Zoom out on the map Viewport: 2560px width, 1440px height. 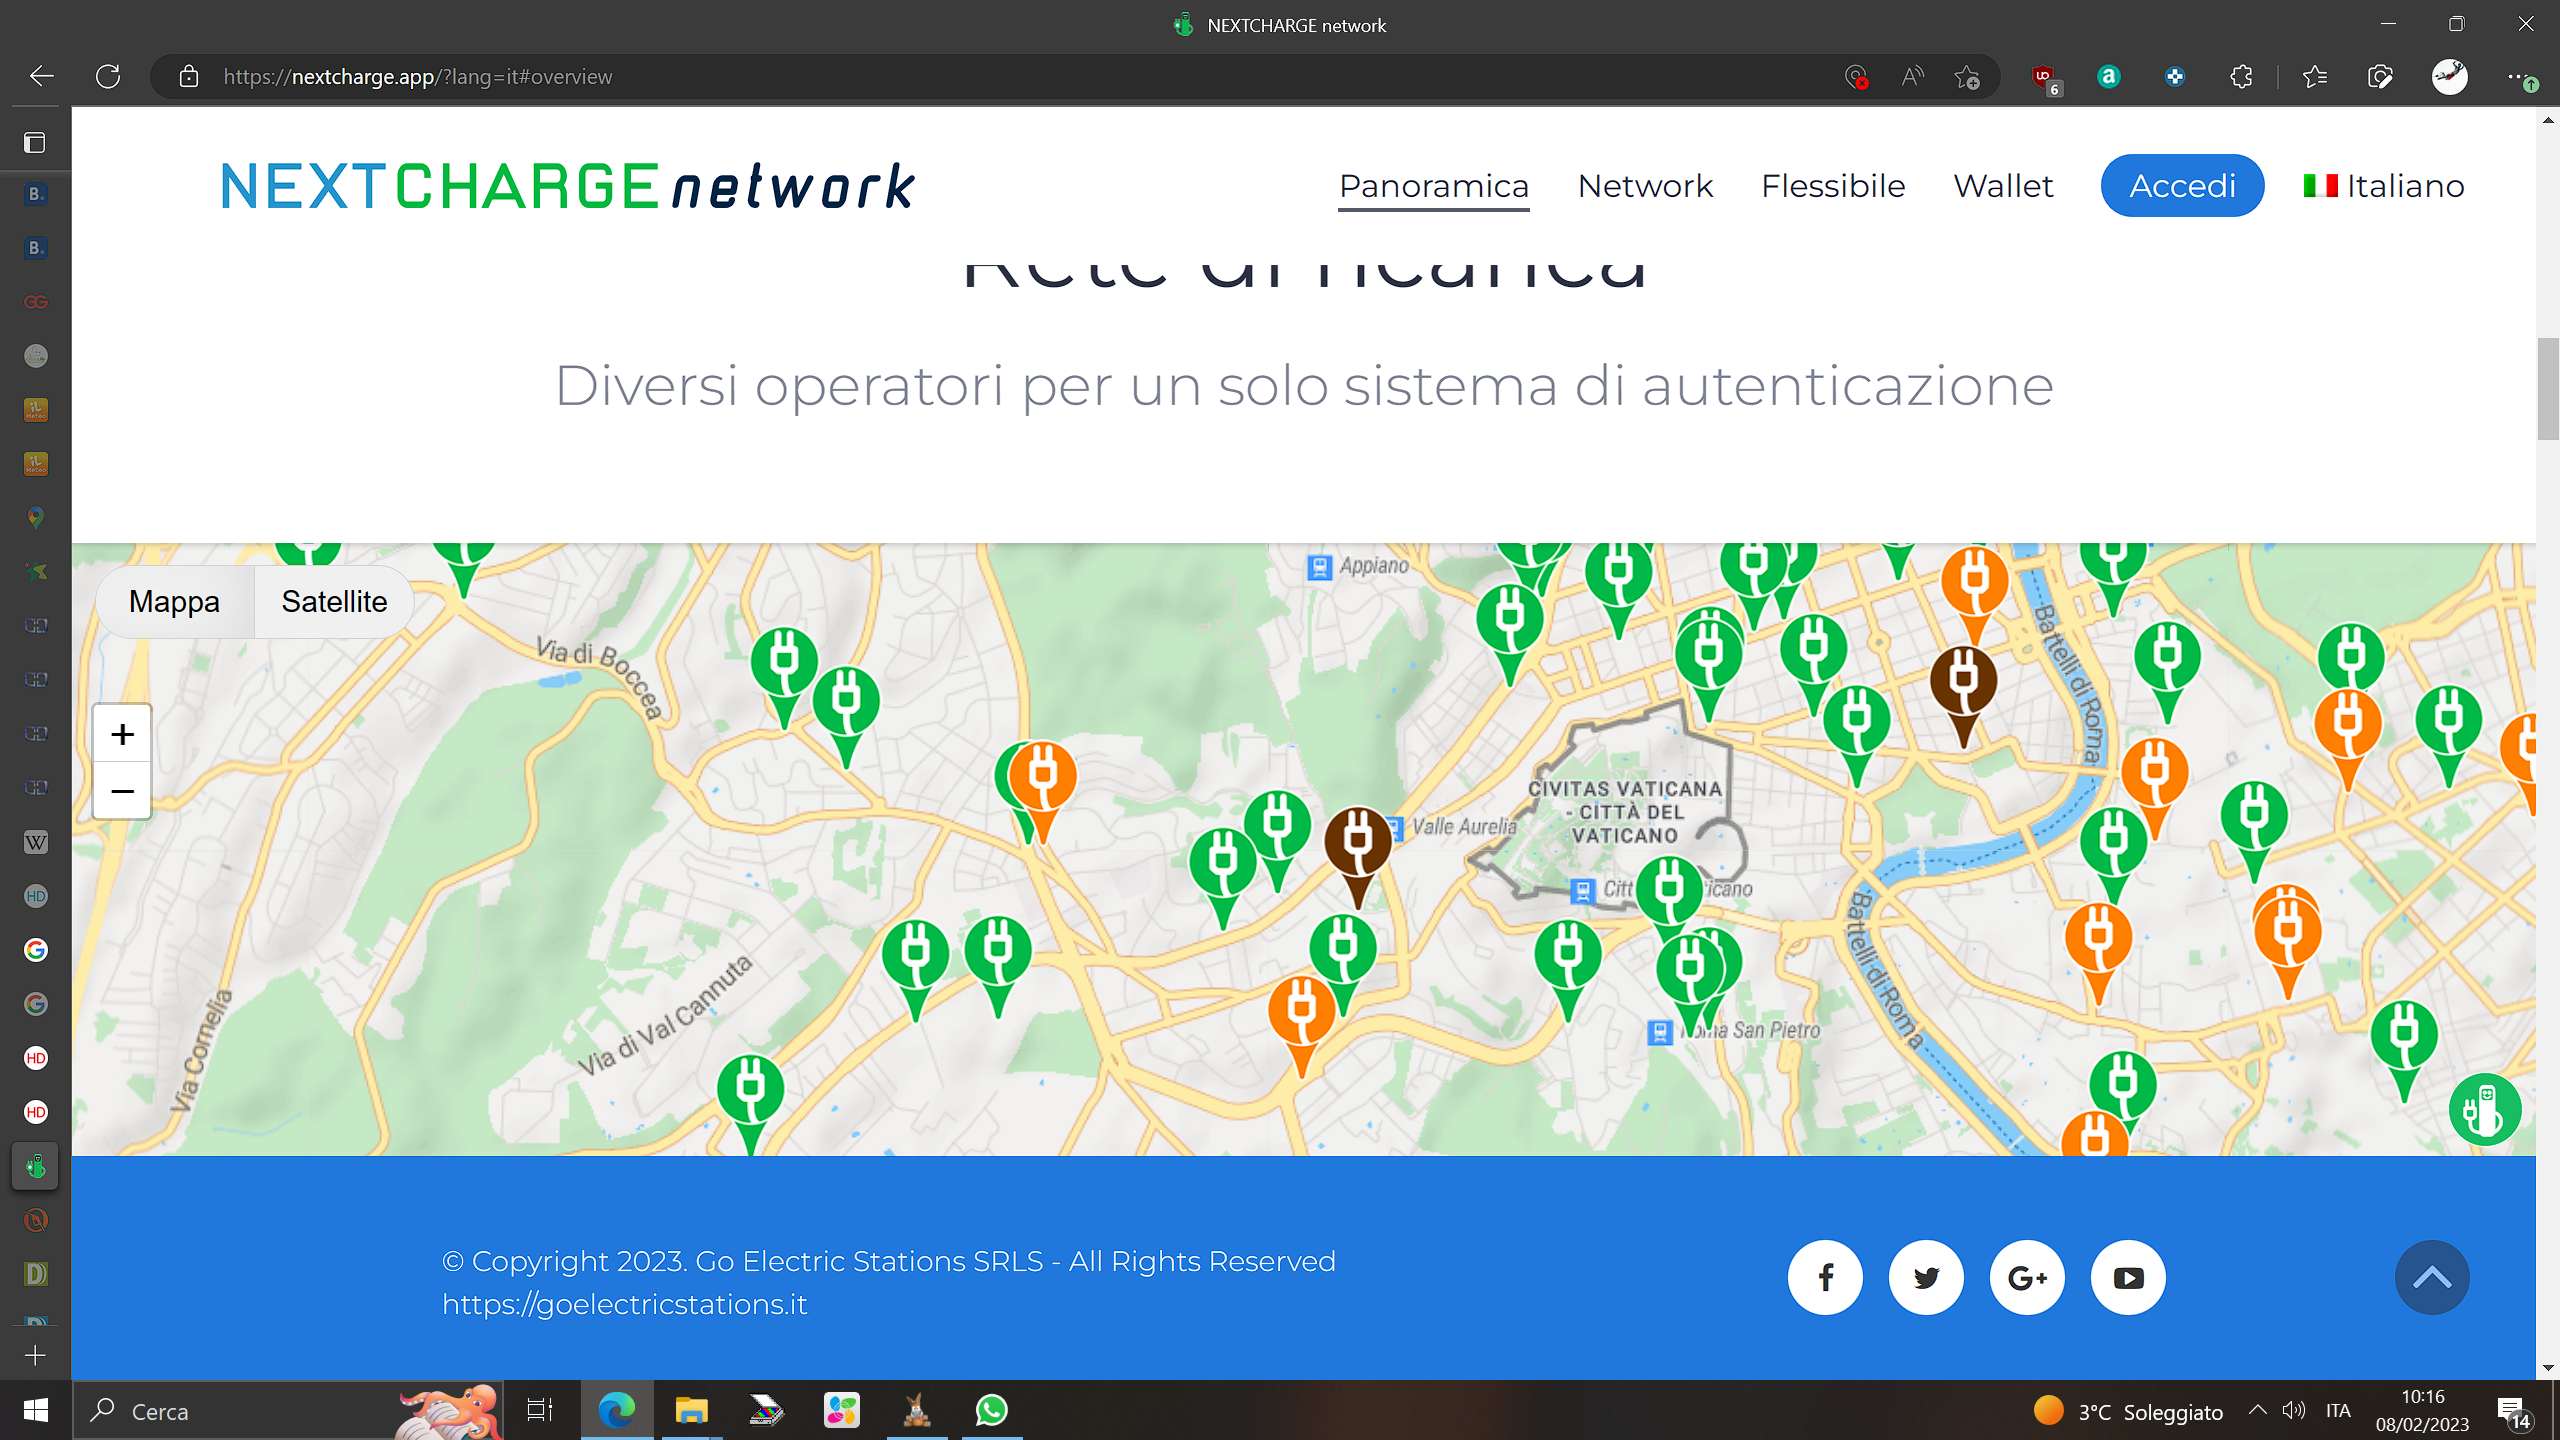(122, 791)
